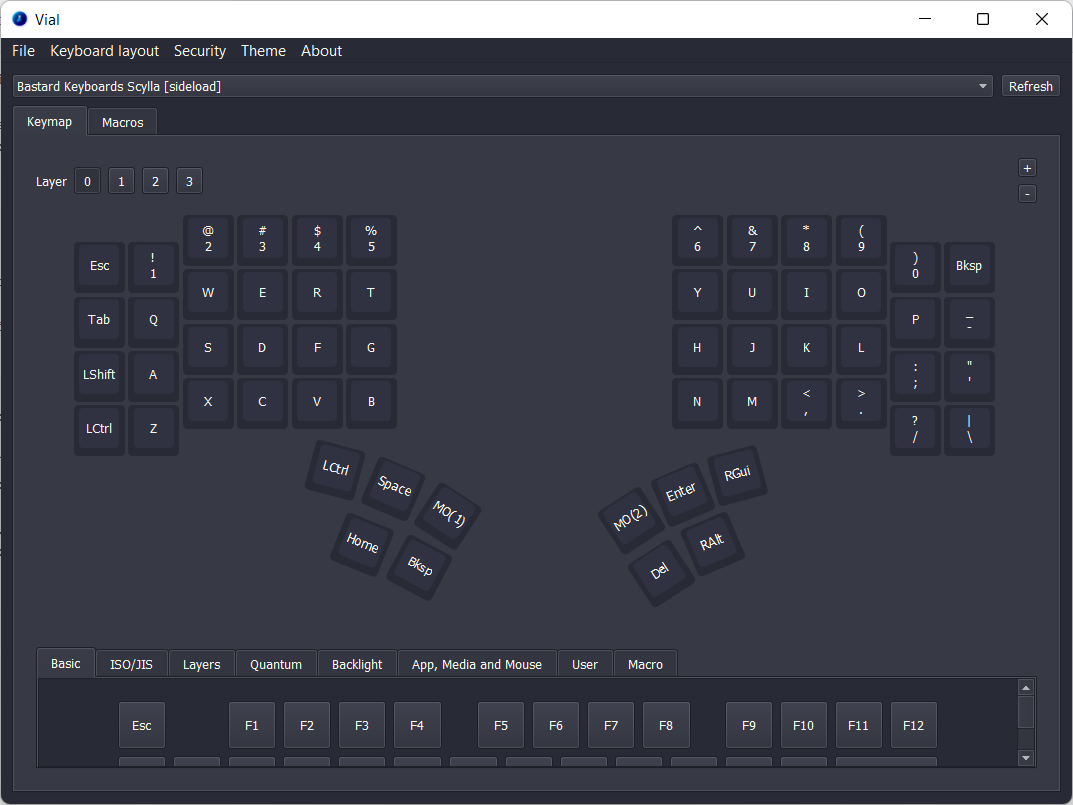The height and width of the screenshot is (805, 1073).
Task: Select the left thumb Bksp key
Action: click(419, 567)
